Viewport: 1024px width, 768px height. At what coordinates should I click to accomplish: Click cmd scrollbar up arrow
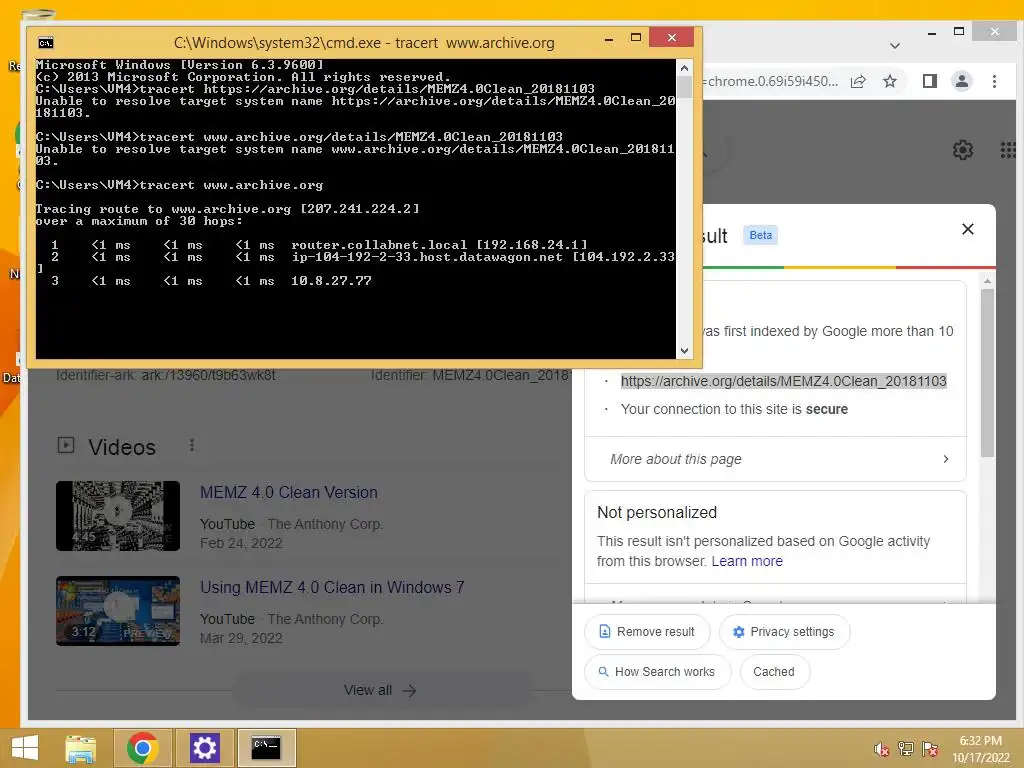click(684, 68)
